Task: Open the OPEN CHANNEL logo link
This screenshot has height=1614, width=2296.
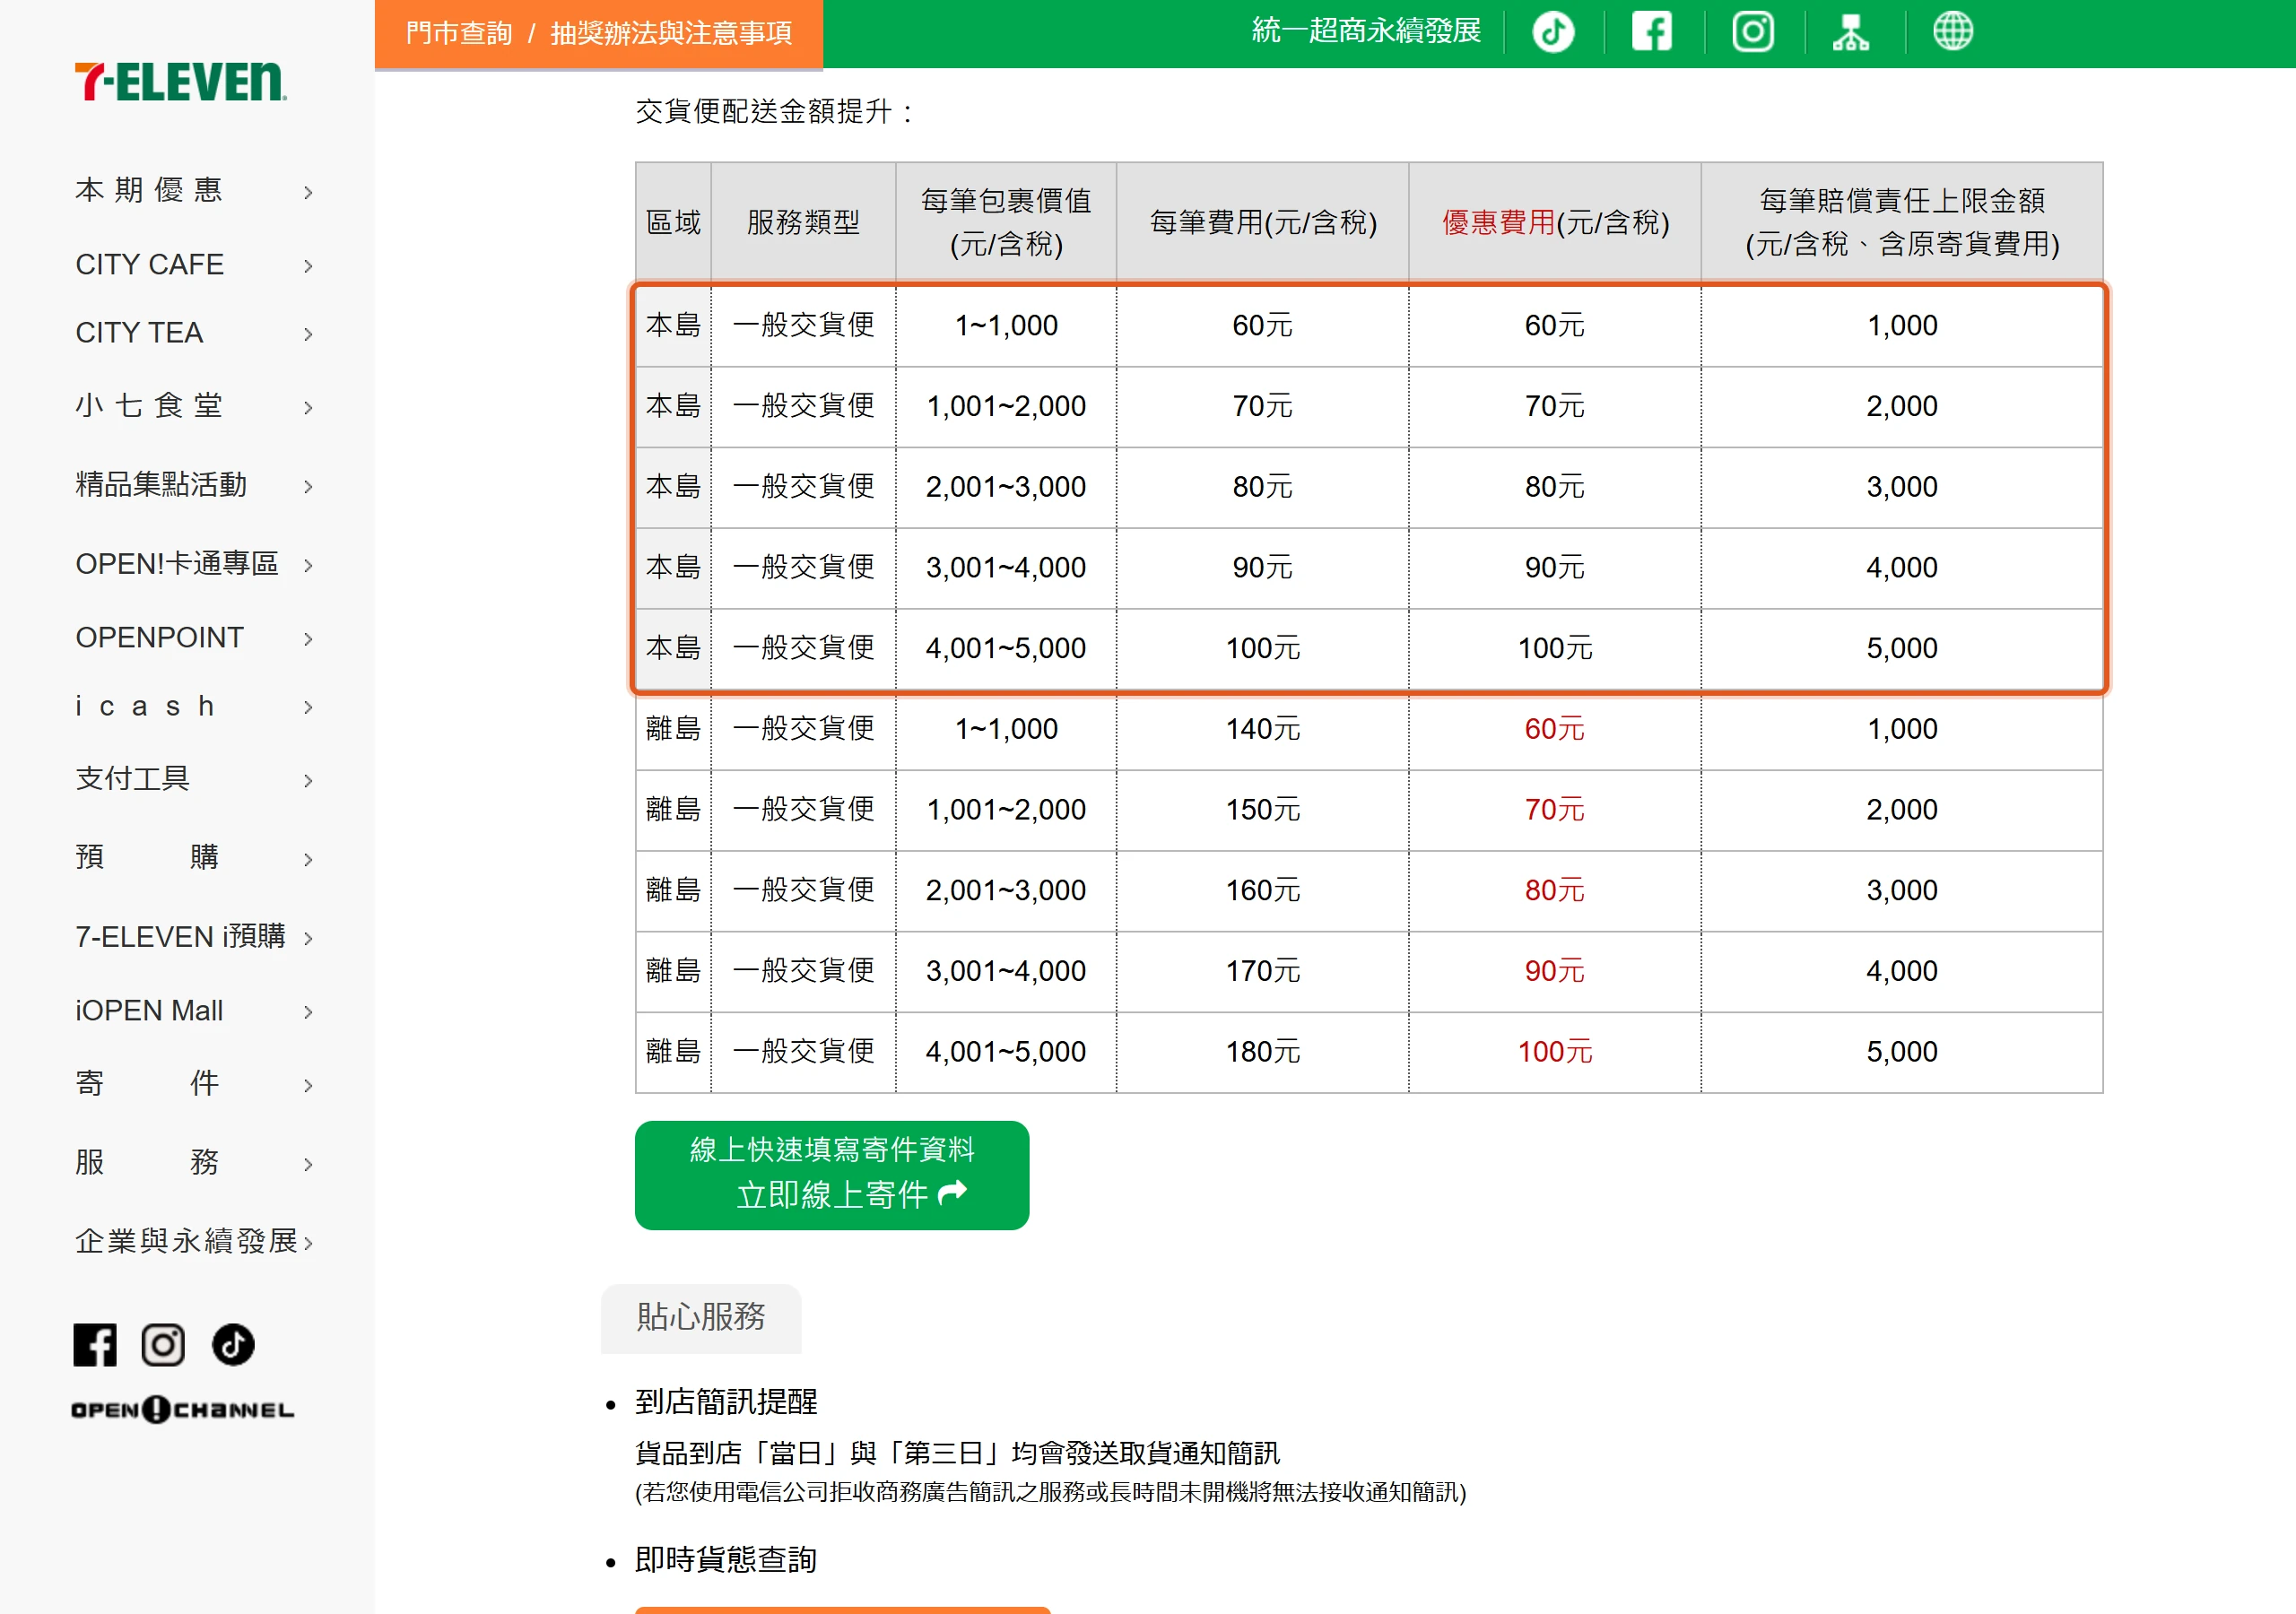Action: pyautogui.click(x=182, y=1410)
